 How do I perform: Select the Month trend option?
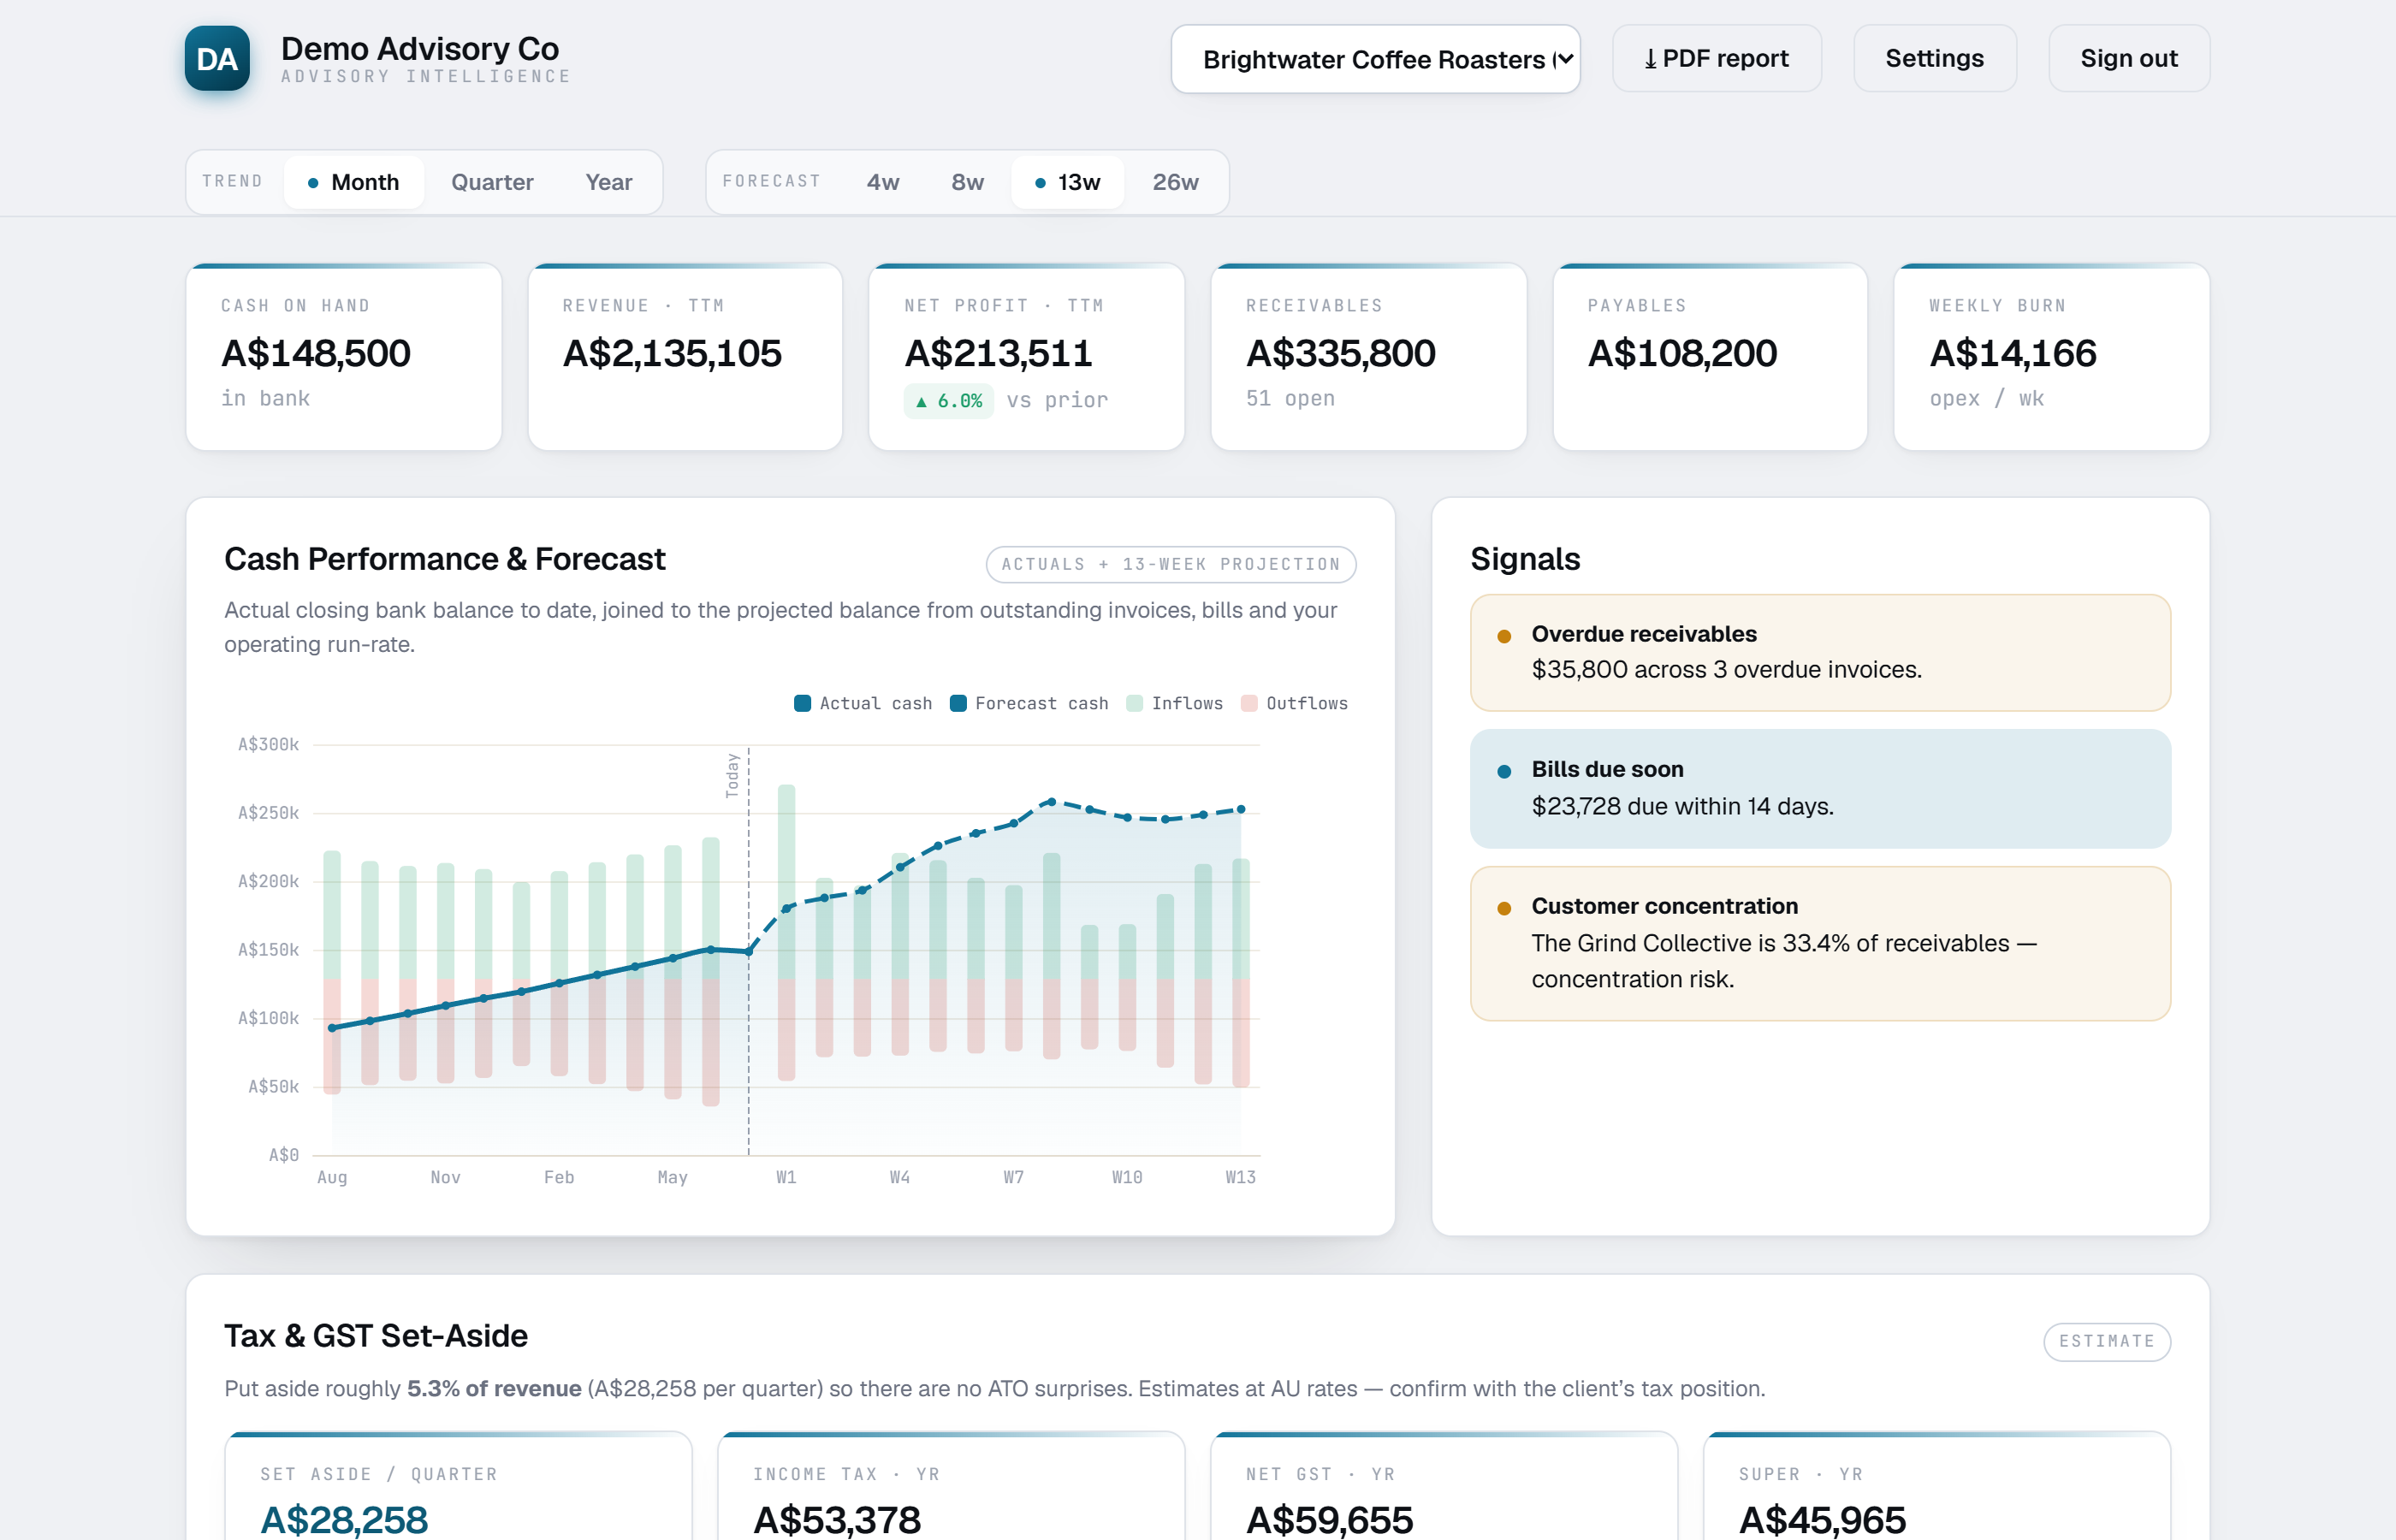(x=353, y=182)
